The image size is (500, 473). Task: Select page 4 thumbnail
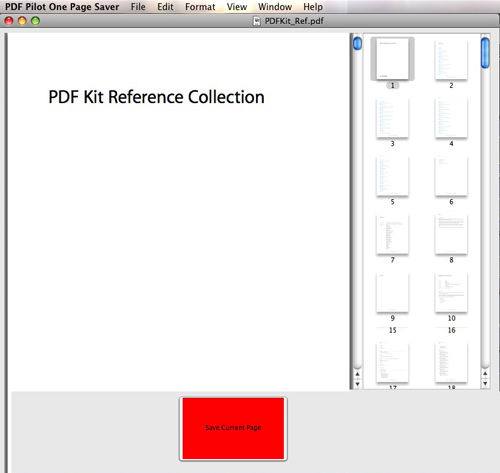[451, 118]
